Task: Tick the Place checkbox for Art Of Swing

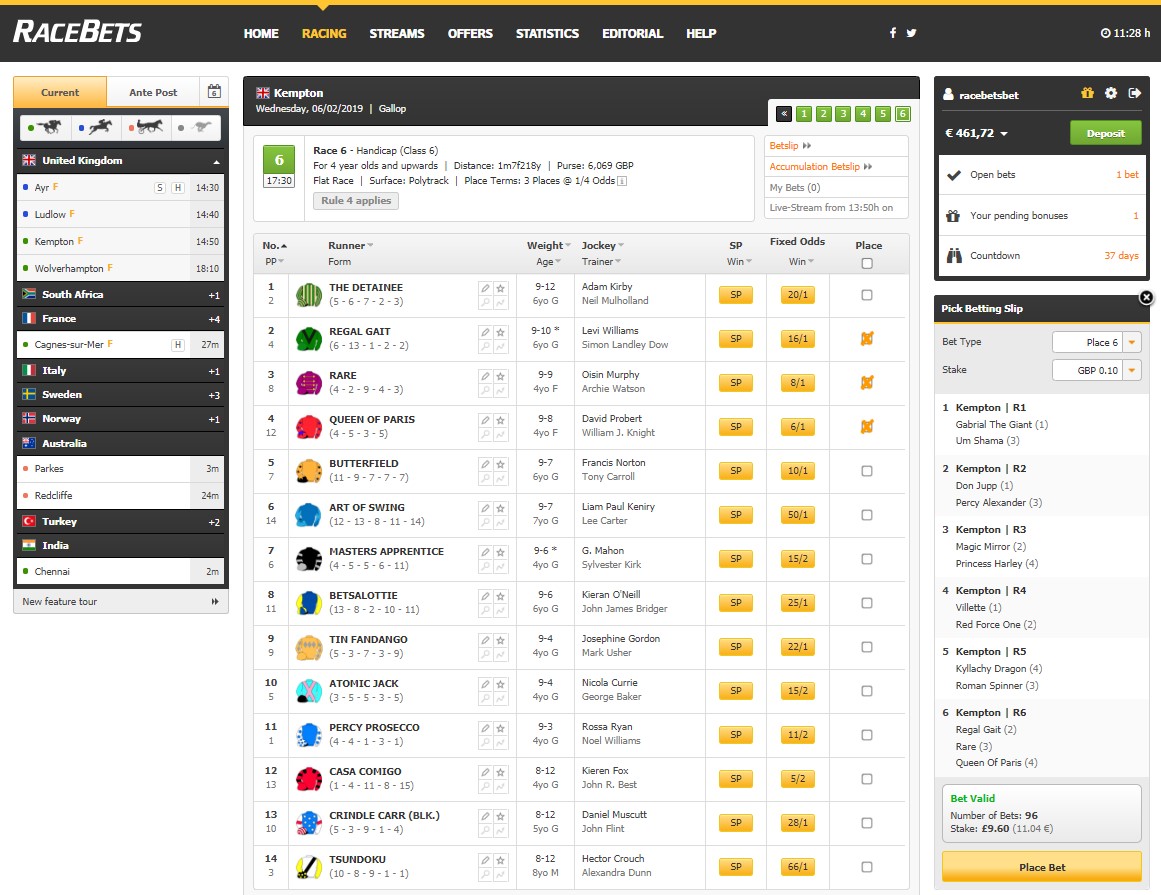Action: tap(867, 514)
